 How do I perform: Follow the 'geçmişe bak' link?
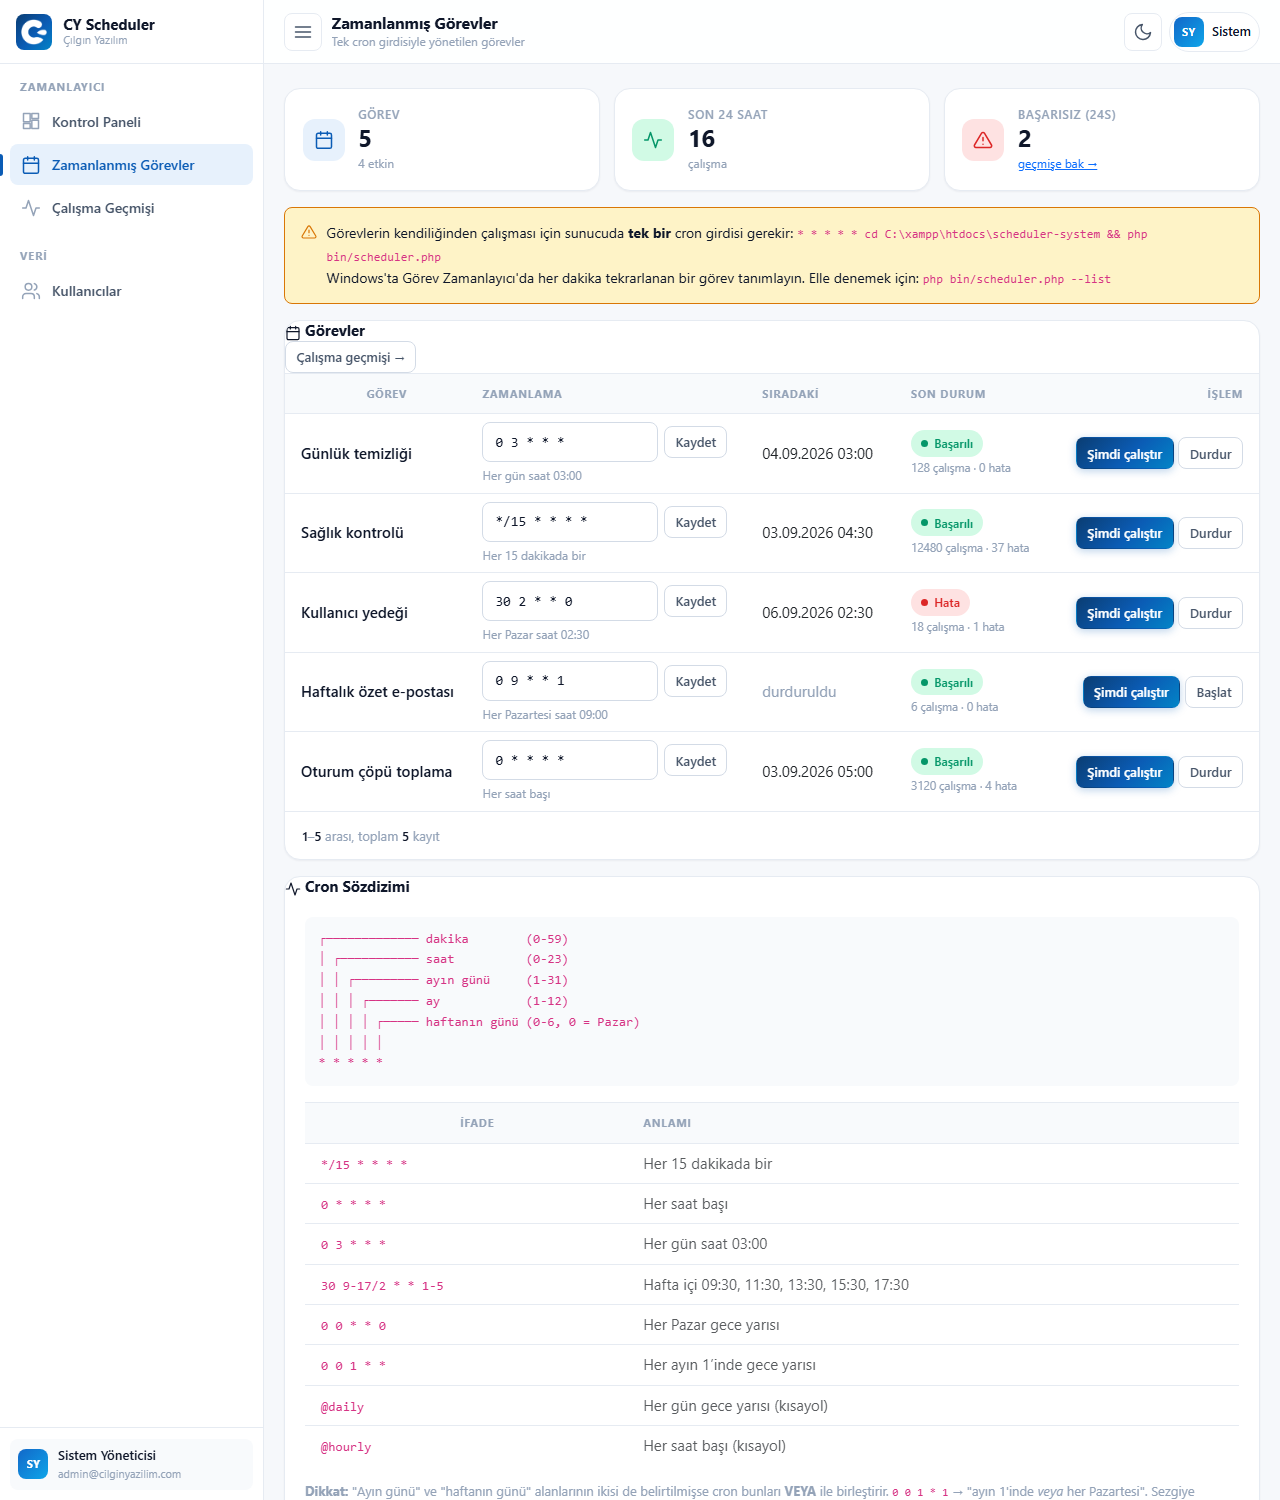pos(1057,164)
